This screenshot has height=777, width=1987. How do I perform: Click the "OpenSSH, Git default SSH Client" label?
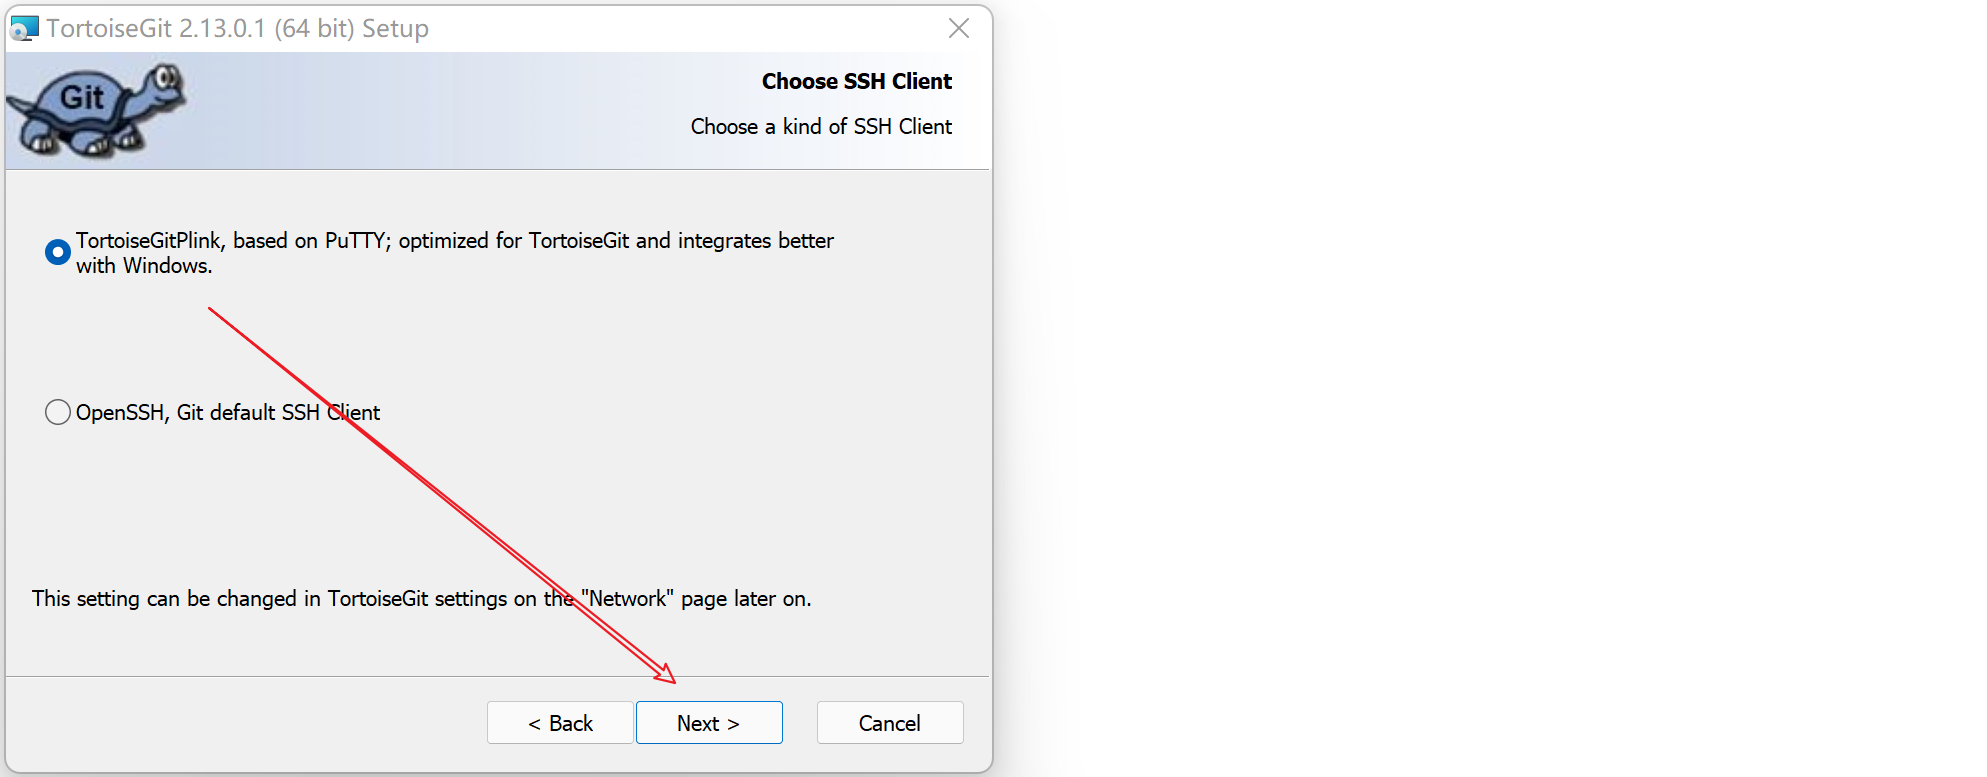228,413
